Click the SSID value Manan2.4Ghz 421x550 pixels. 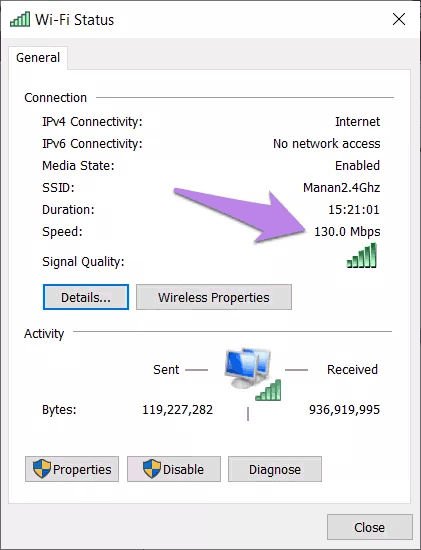(x=341, y=188)
